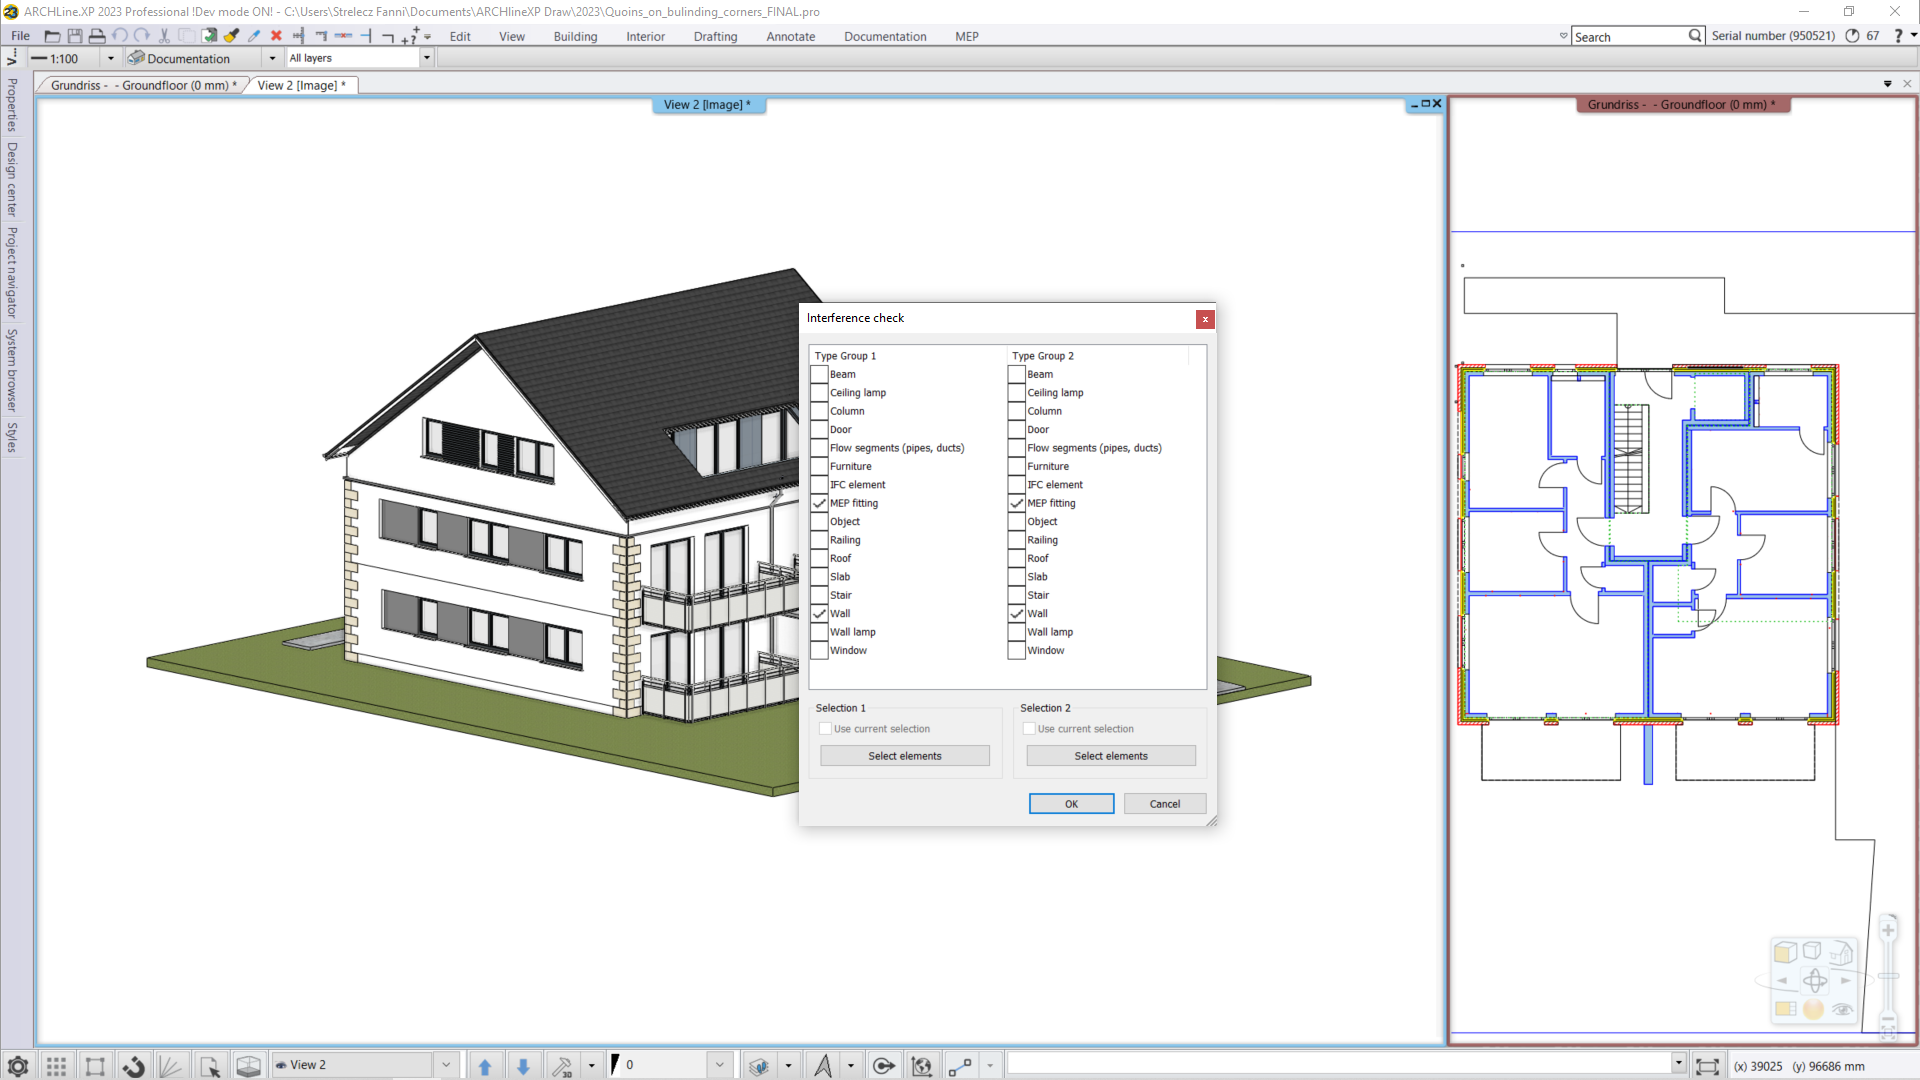Toggle MEP fitting checkbox in Type Group 1

[819, 502]
